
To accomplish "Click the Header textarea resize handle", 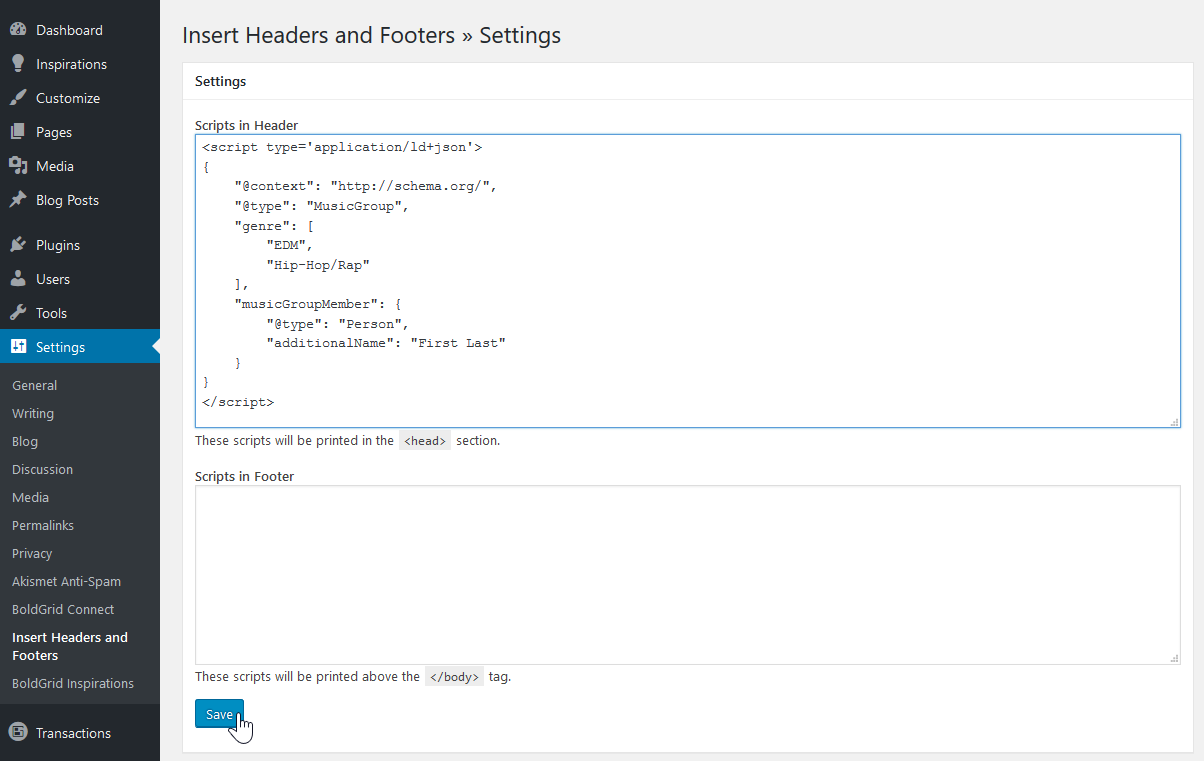I will tap(1174, 422).
